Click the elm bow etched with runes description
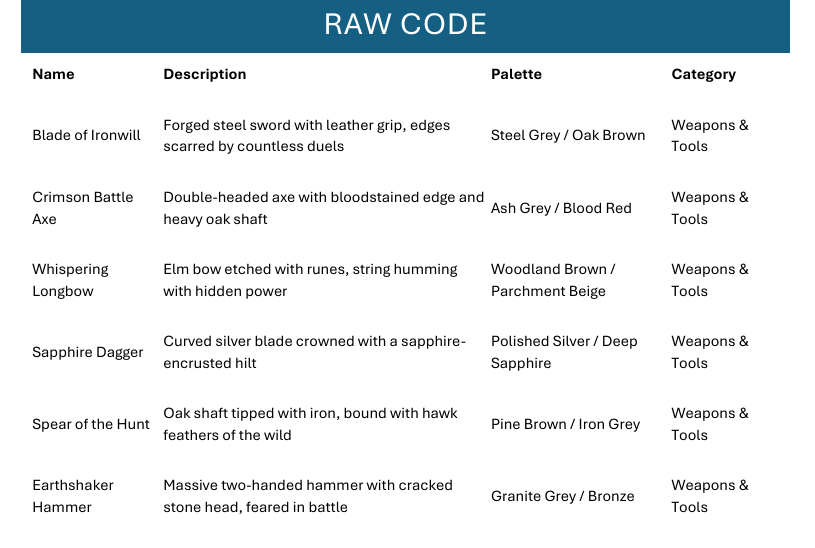The image size is (815, 548). (x=310, y=280)
